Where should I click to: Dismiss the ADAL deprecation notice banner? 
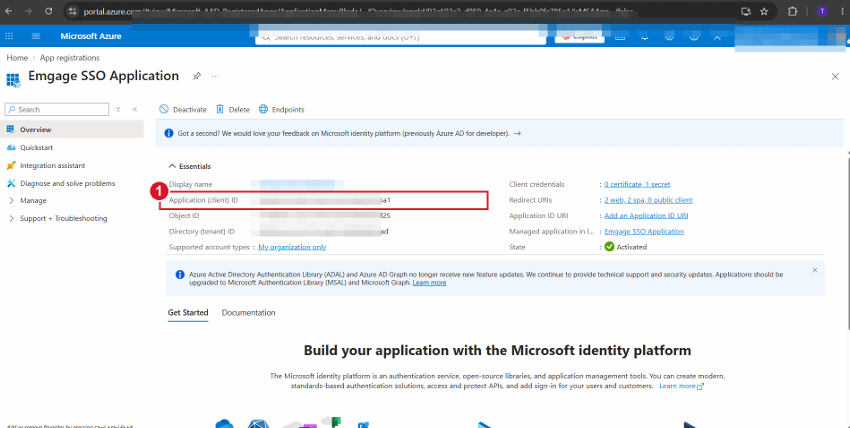point(814,270)
